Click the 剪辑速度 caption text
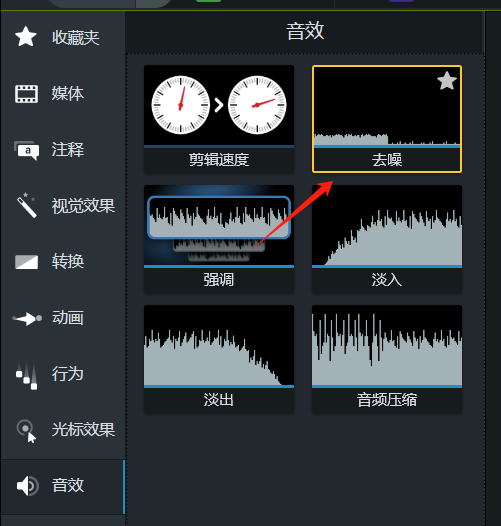 click(219, 160)
